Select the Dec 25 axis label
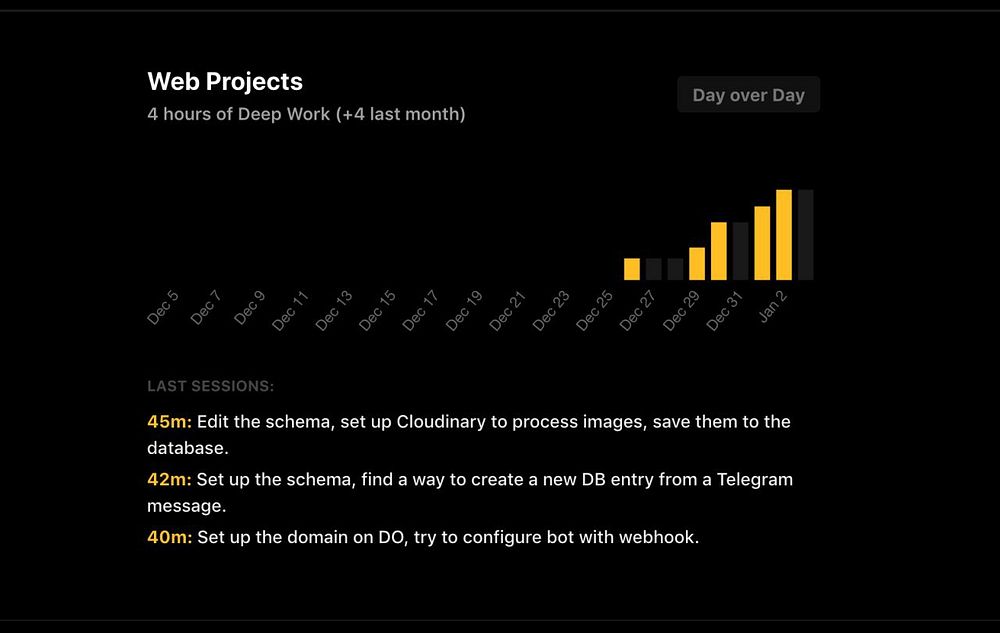The width and height of the screenshot is (1000, 633). point(594,311)
